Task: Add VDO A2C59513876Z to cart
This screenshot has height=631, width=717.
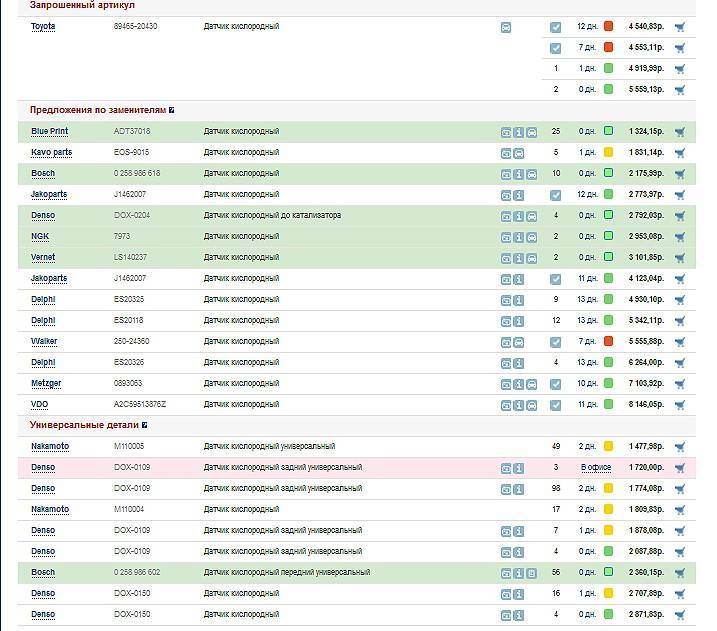Action: click(680, 405)
